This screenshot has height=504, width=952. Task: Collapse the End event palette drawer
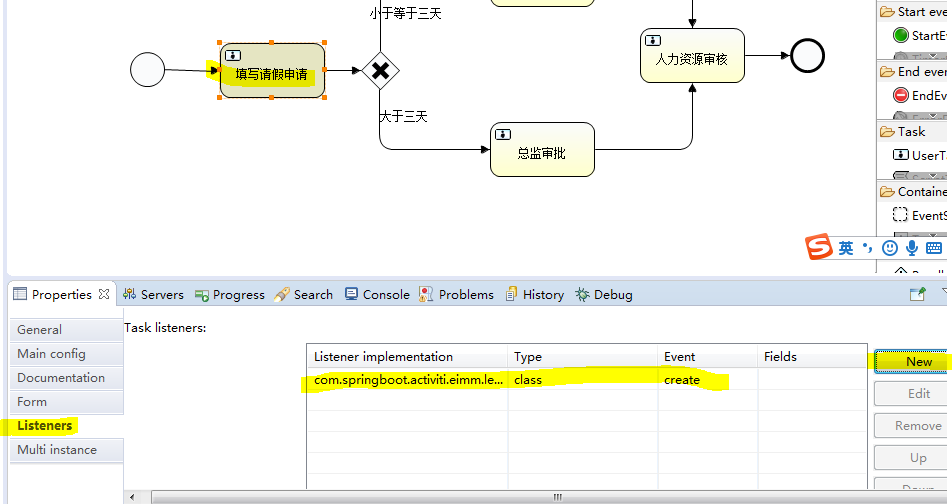coord(913,72)
